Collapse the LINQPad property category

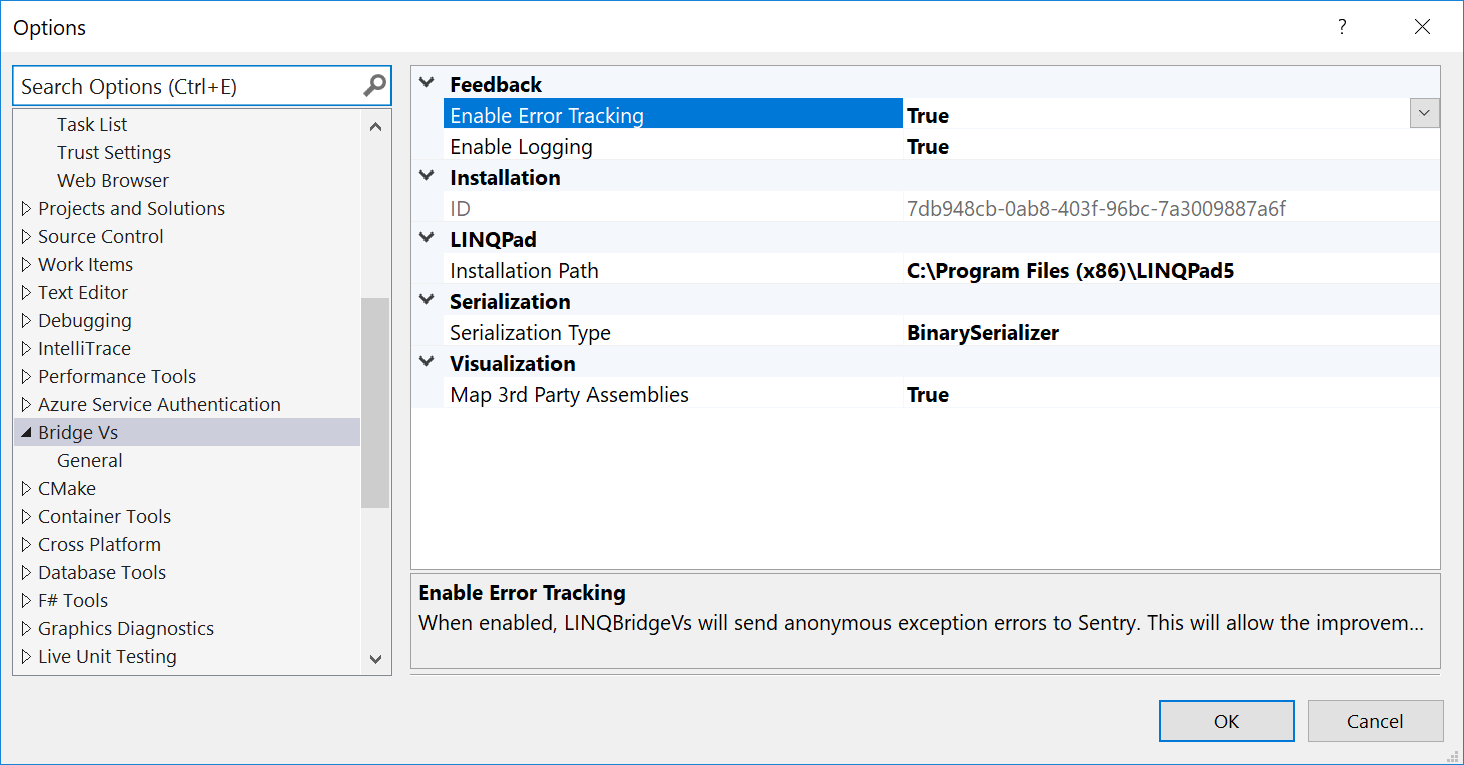coord(428,239)
